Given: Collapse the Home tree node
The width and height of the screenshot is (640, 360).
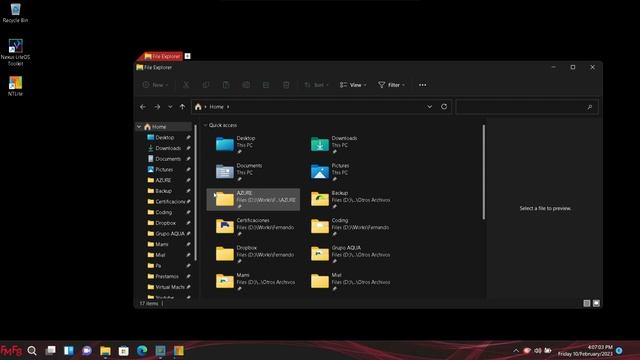Looking at the screenshot, I should (x=139, y=127).
